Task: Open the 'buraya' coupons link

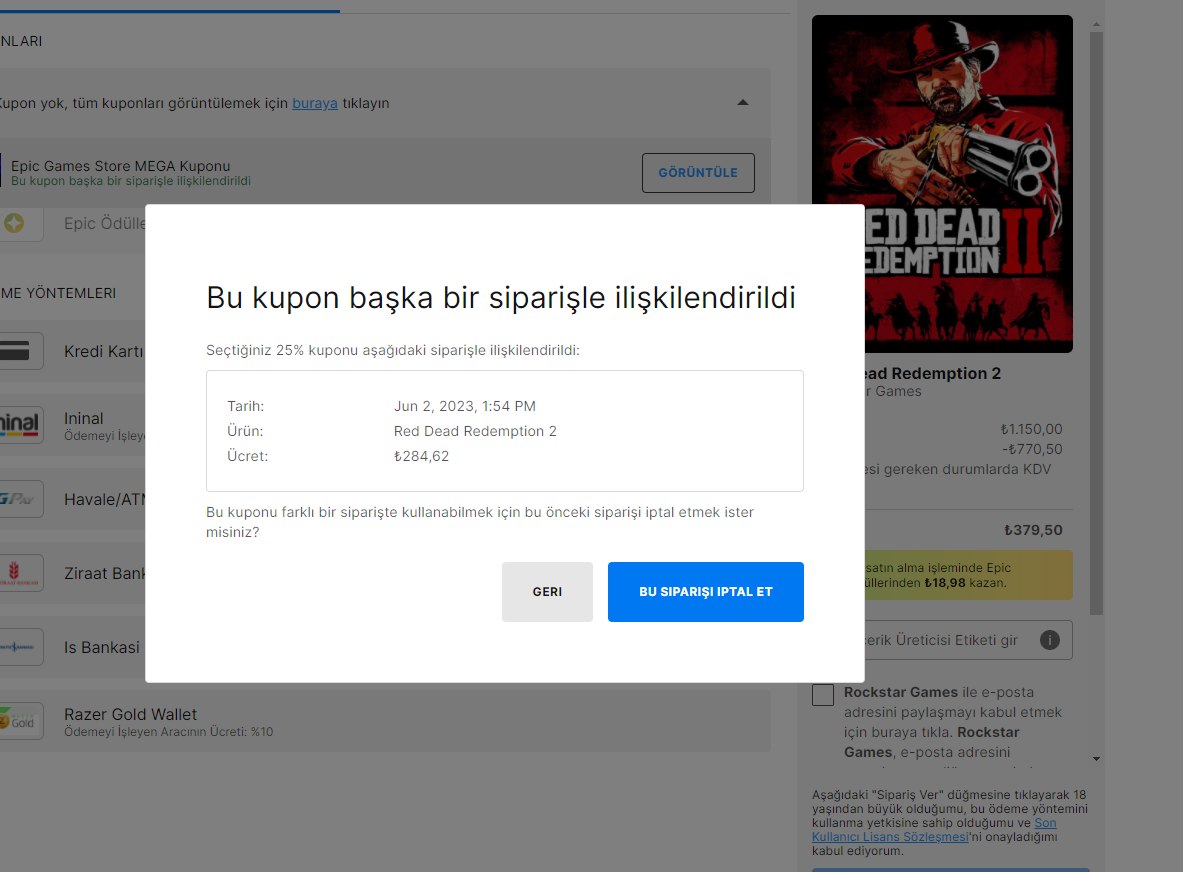Action: [315, 103]
